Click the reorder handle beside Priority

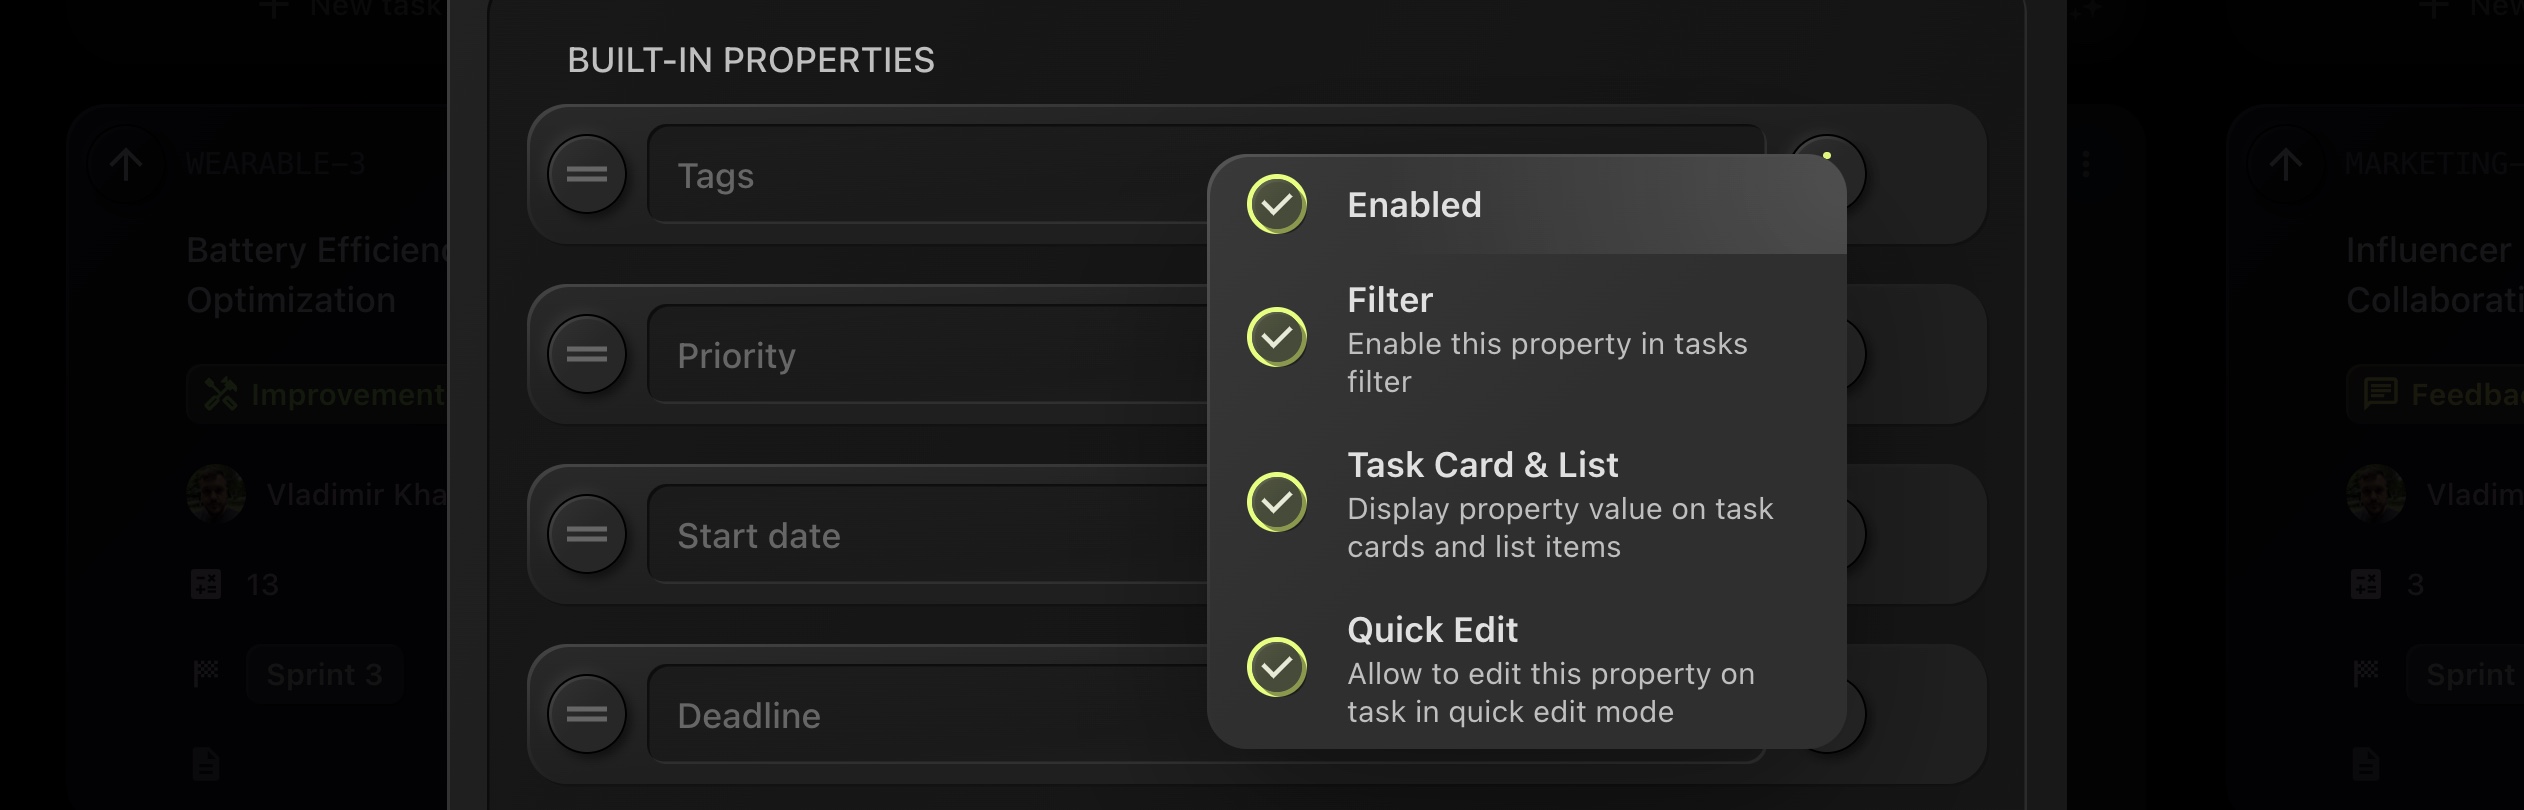587,355
